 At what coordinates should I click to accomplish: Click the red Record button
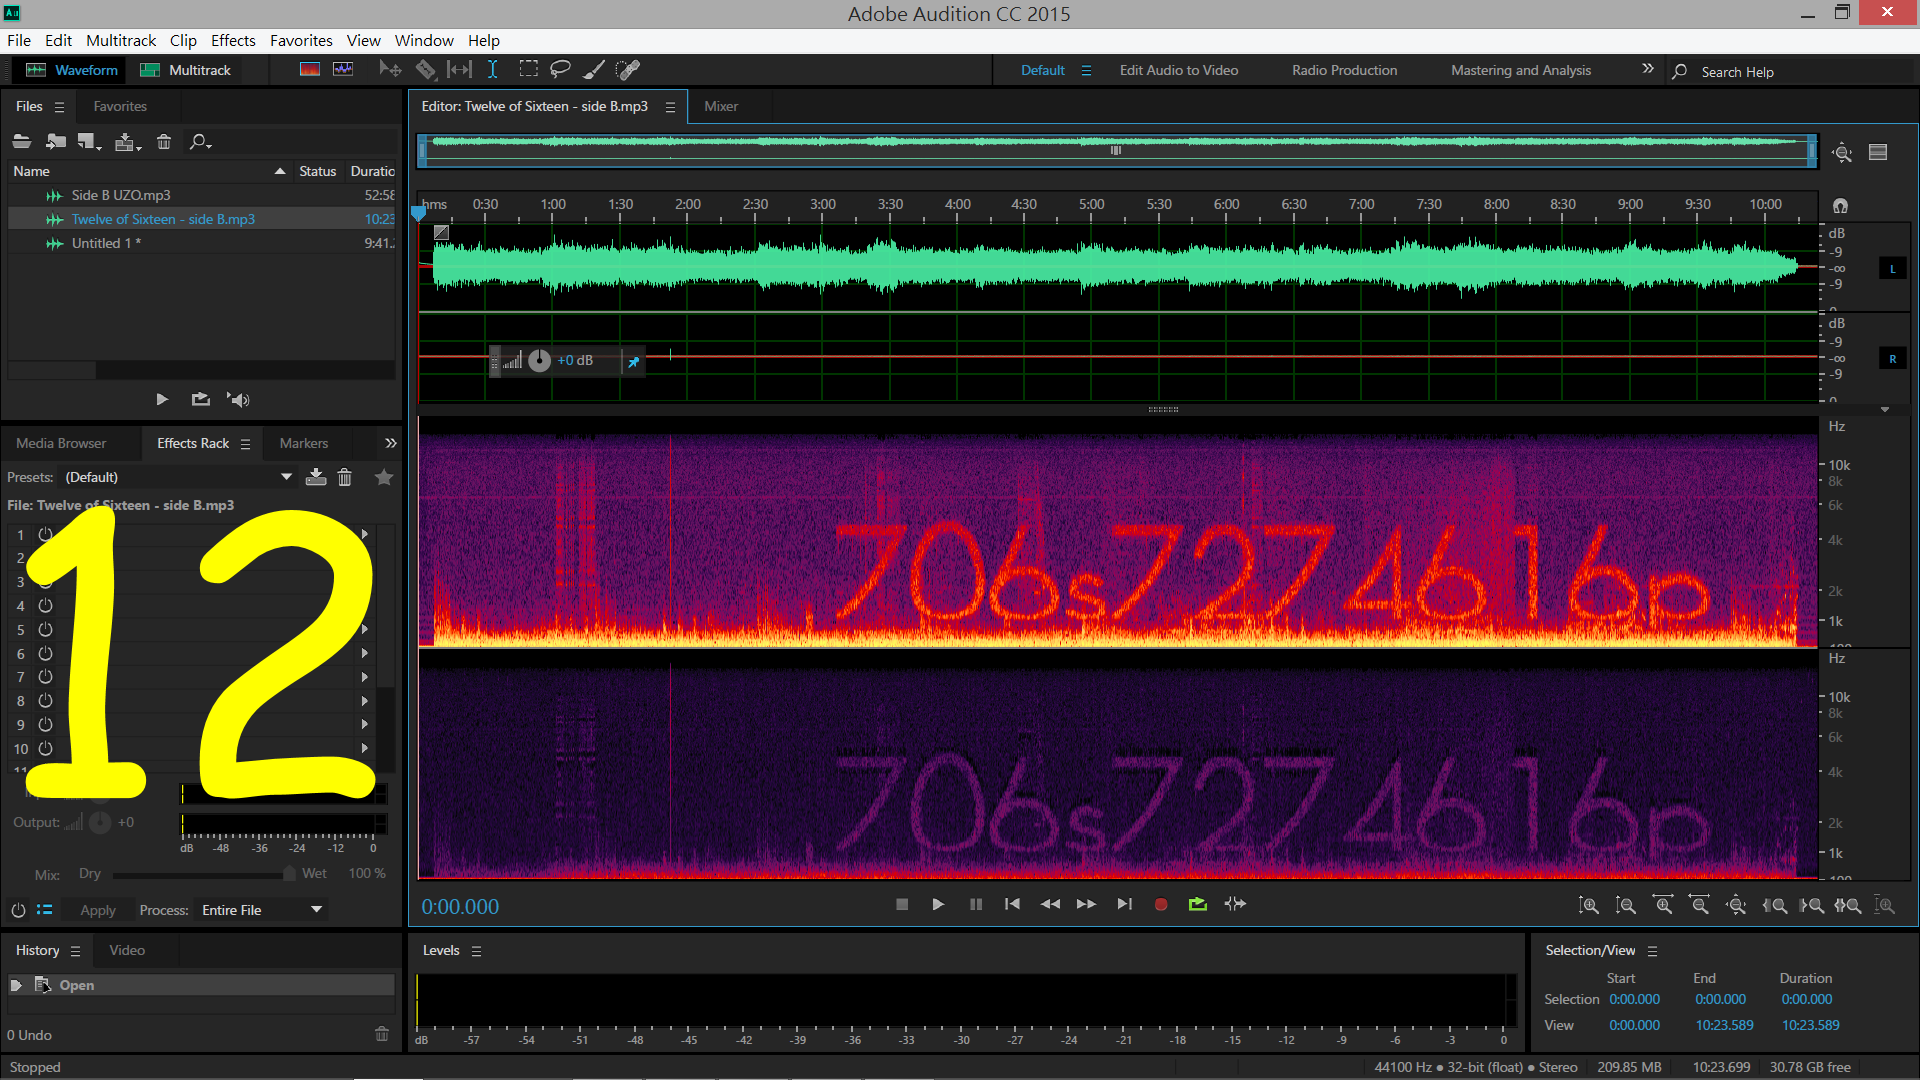click(1160, 905)
